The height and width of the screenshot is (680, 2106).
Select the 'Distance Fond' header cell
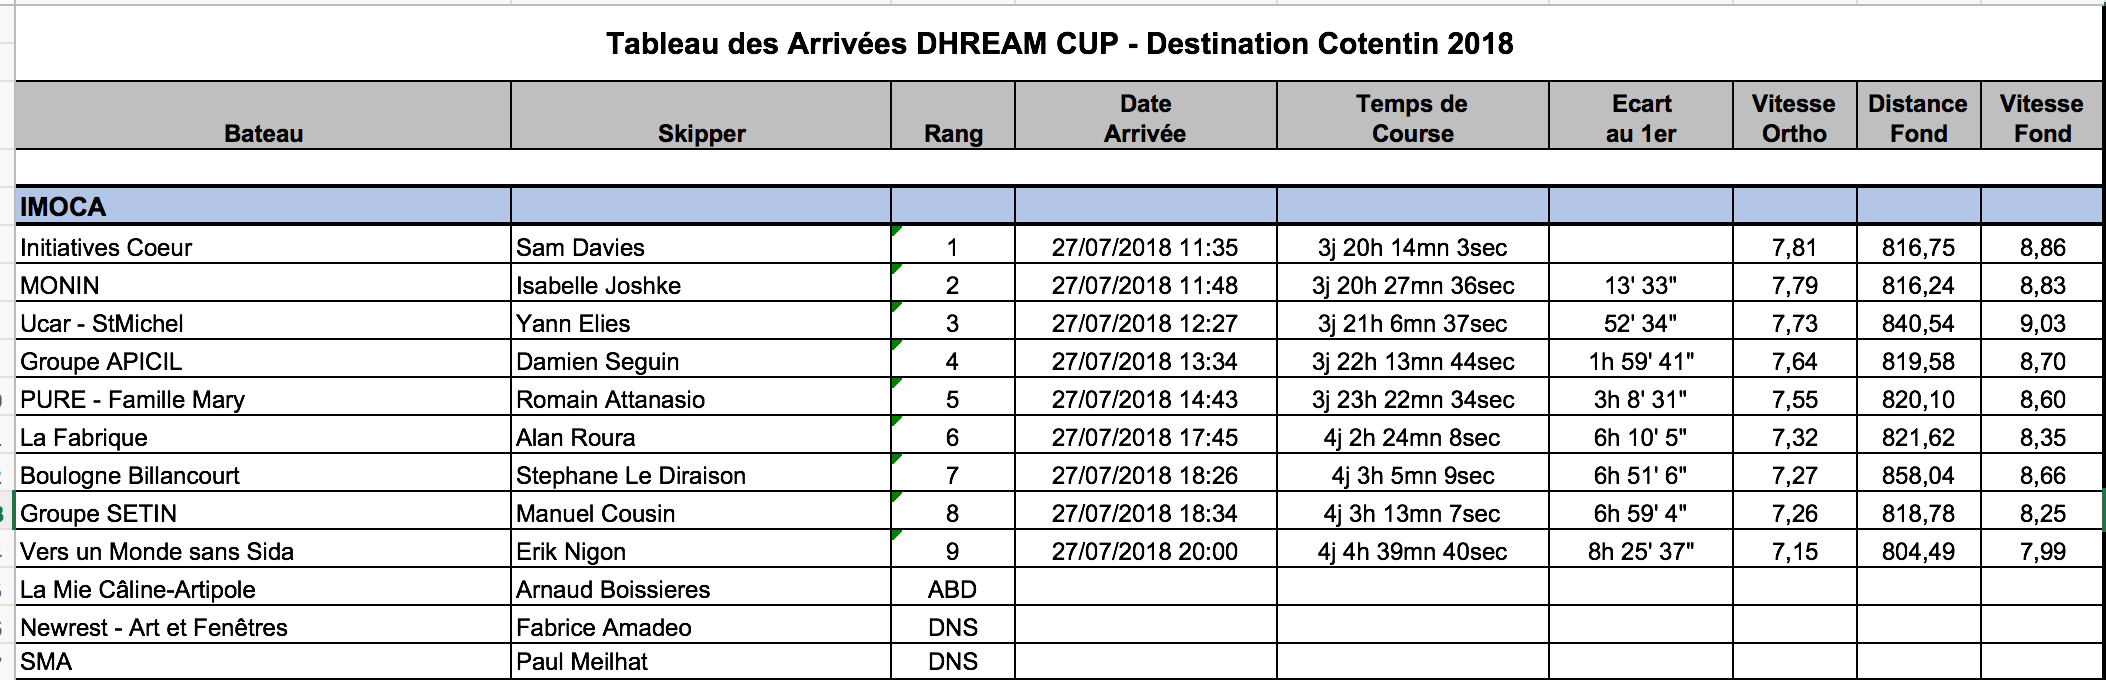pos(1918,118)
